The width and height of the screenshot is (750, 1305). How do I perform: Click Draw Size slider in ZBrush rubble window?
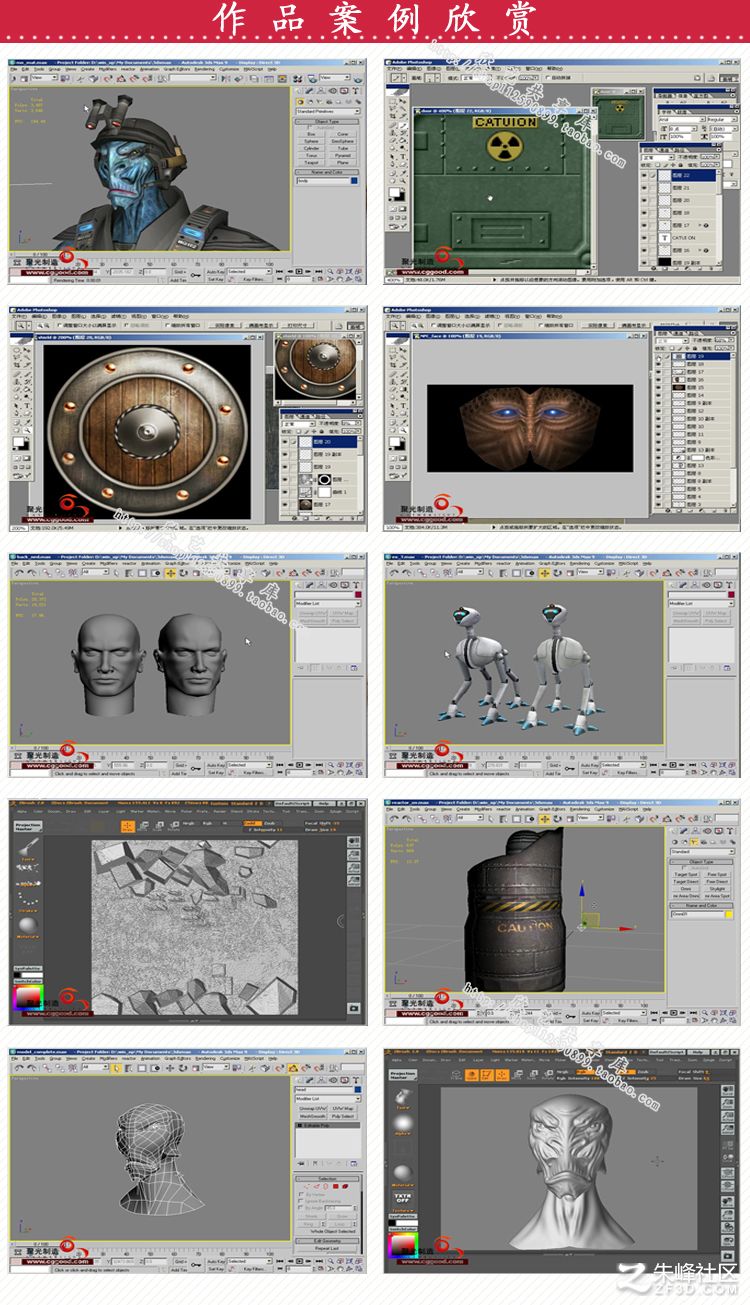(x=322, y=829)
